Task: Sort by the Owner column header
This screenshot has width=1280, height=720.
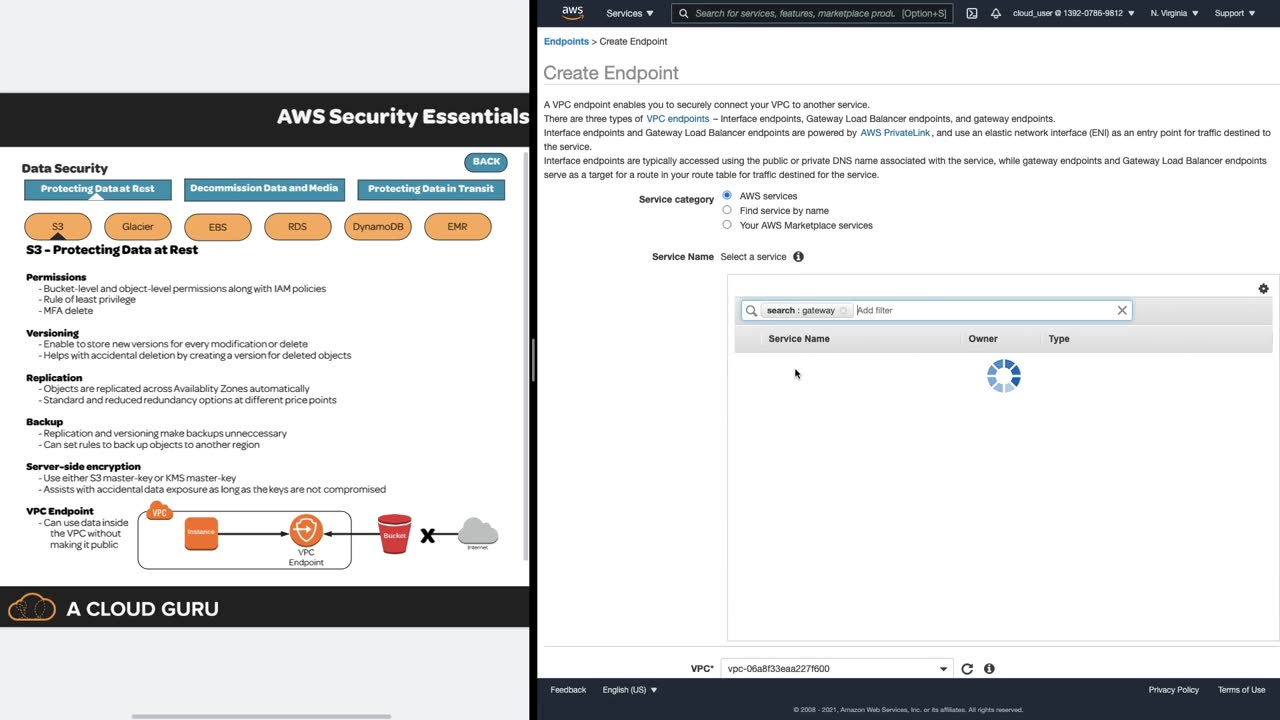Action: click(x=983, y=338)
